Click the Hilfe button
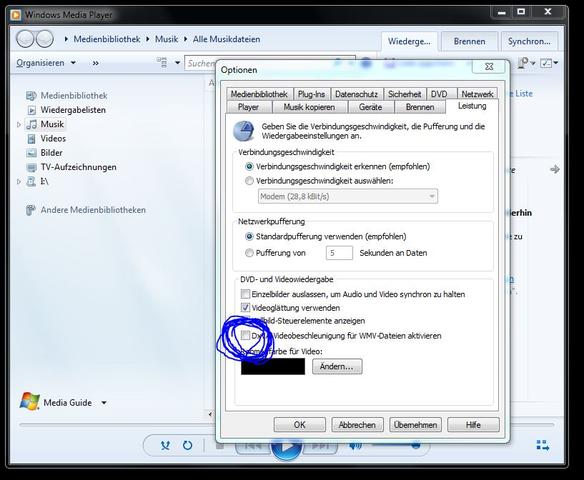This screenshot has width=584, height=480. coord(473,425)
